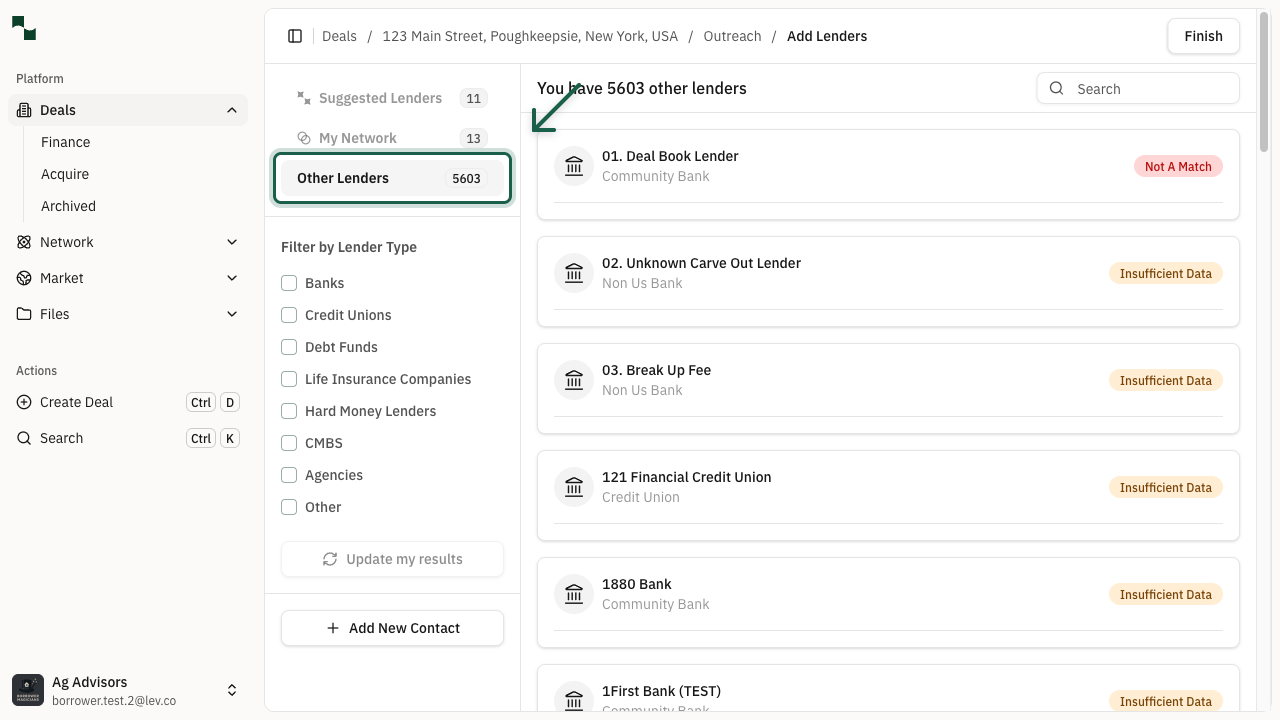The image size is (1280, 720).
Task: Check the Credit Unions filter
Action: pyautogui.click(x=289, y=315)
